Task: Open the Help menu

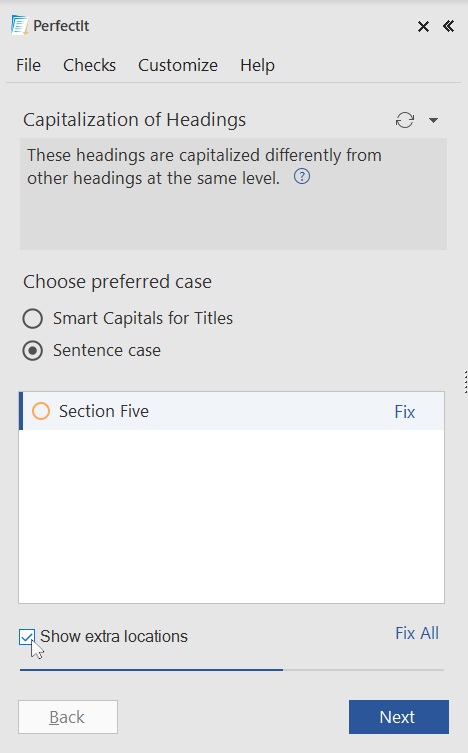Action: (x=257, y=65)
